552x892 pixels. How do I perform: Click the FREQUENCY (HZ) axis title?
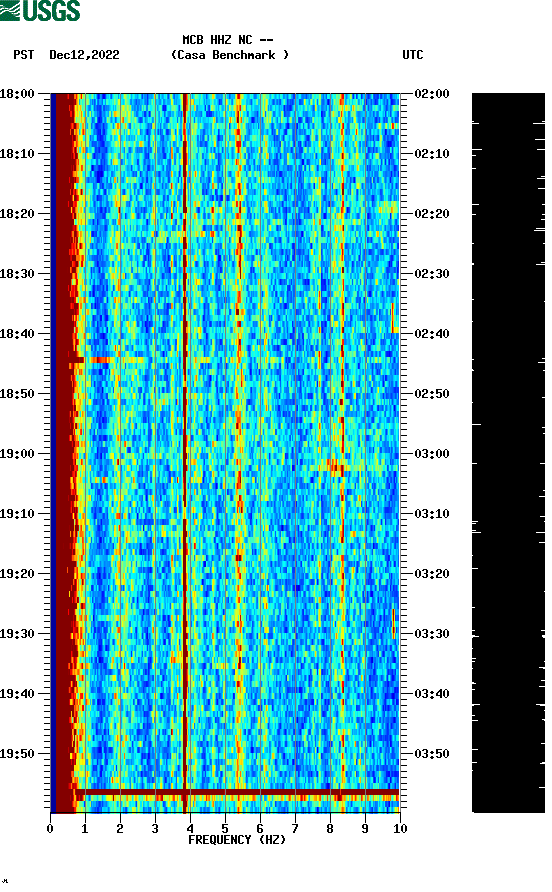tap(237, 840)
